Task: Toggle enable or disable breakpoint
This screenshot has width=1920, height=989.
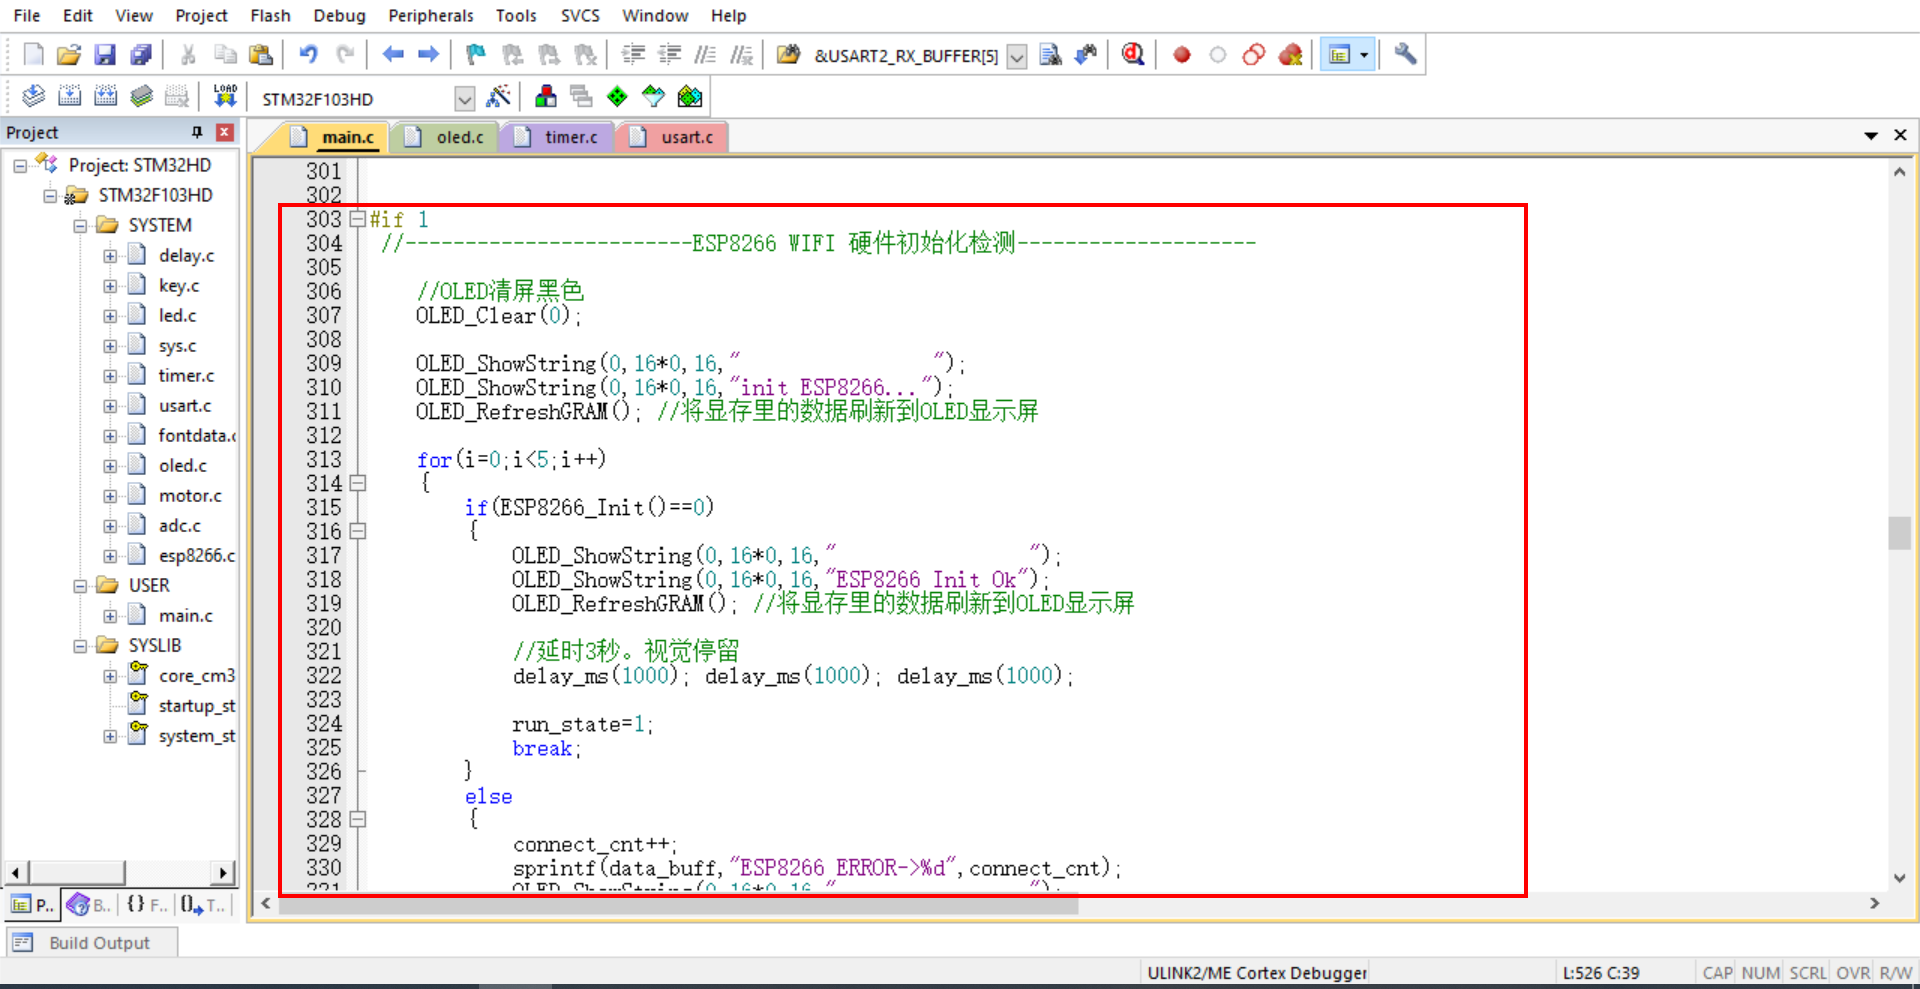Action: tap(1218, 54)
